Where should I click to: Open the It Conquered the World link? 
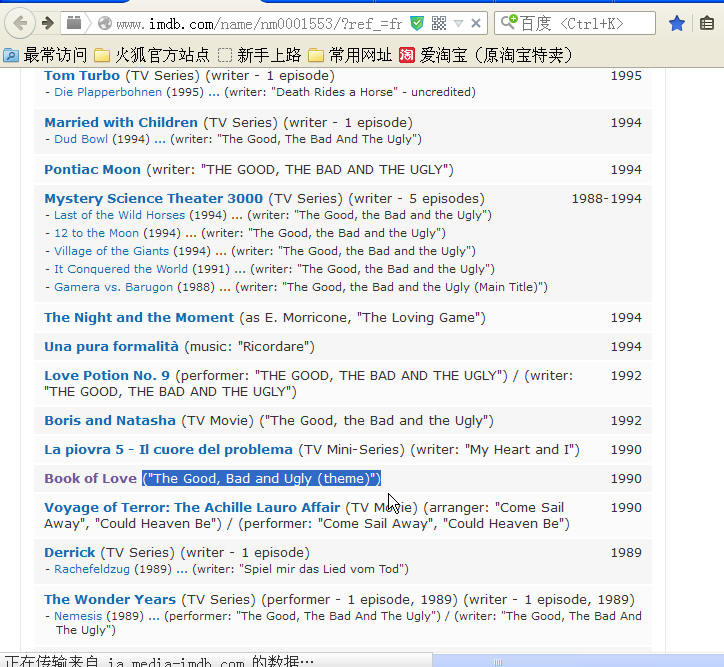(121, 269)
